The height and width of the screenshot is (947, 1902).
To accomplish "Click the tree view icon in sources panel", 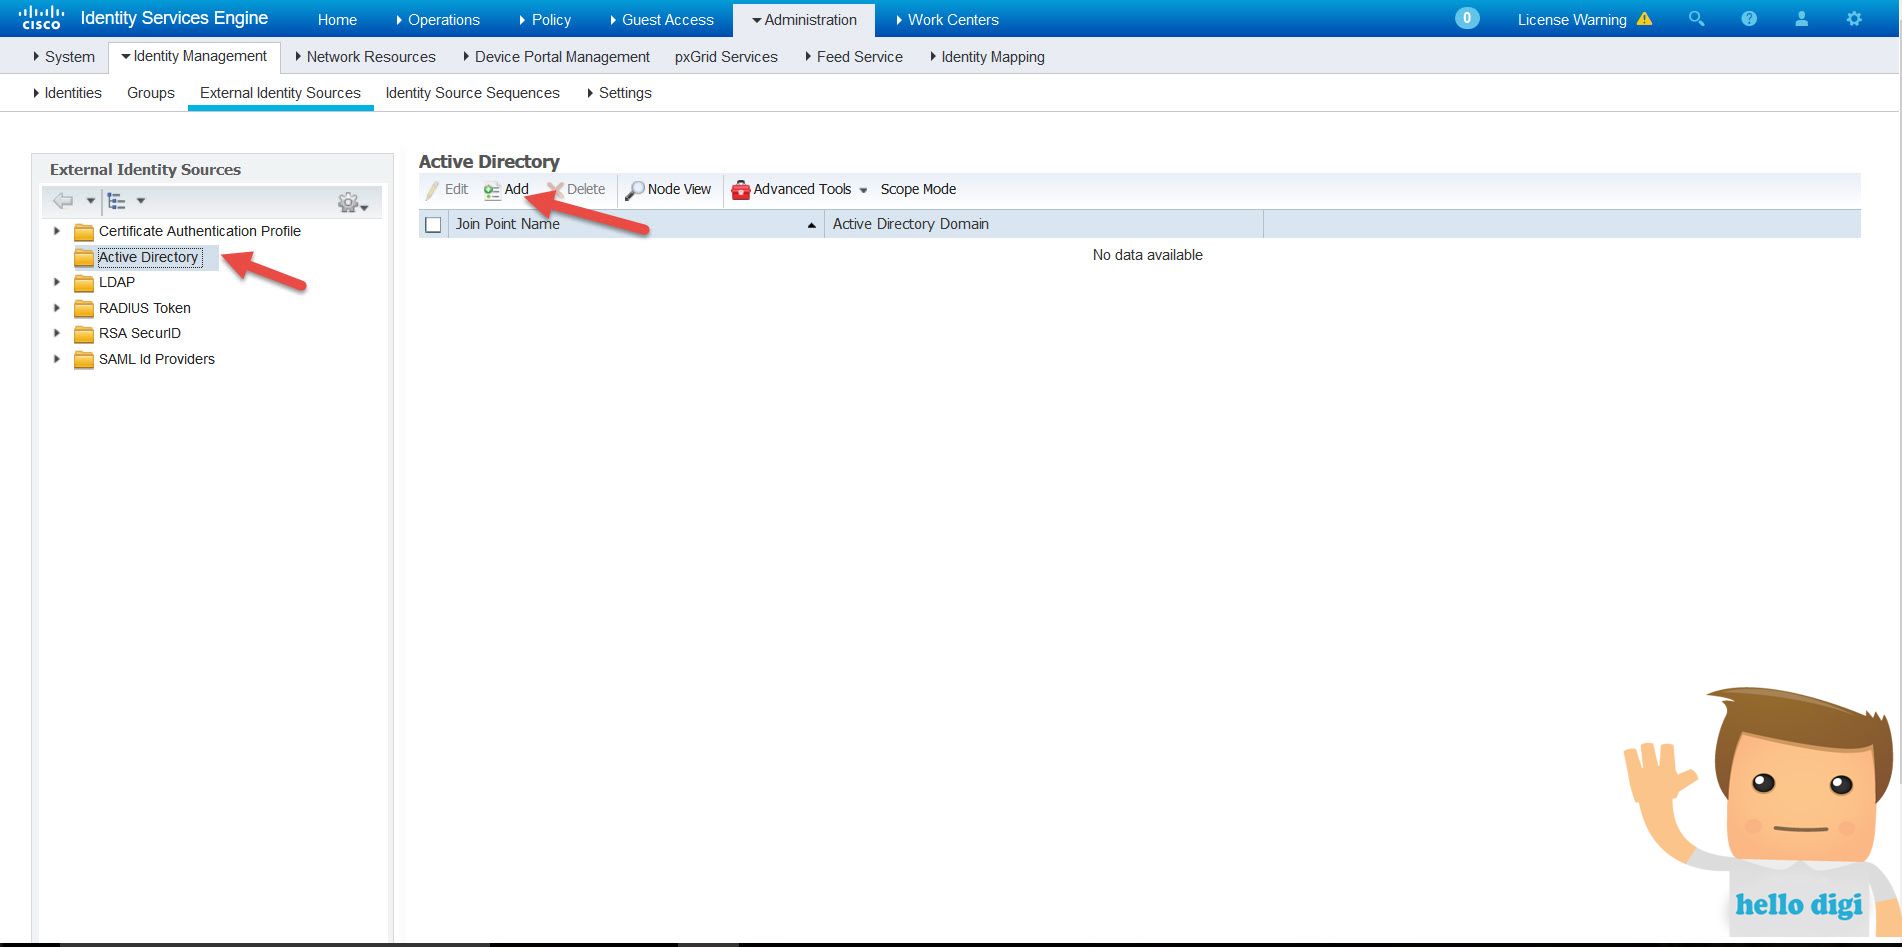I will pyautogui.click(x=117, y=201).
